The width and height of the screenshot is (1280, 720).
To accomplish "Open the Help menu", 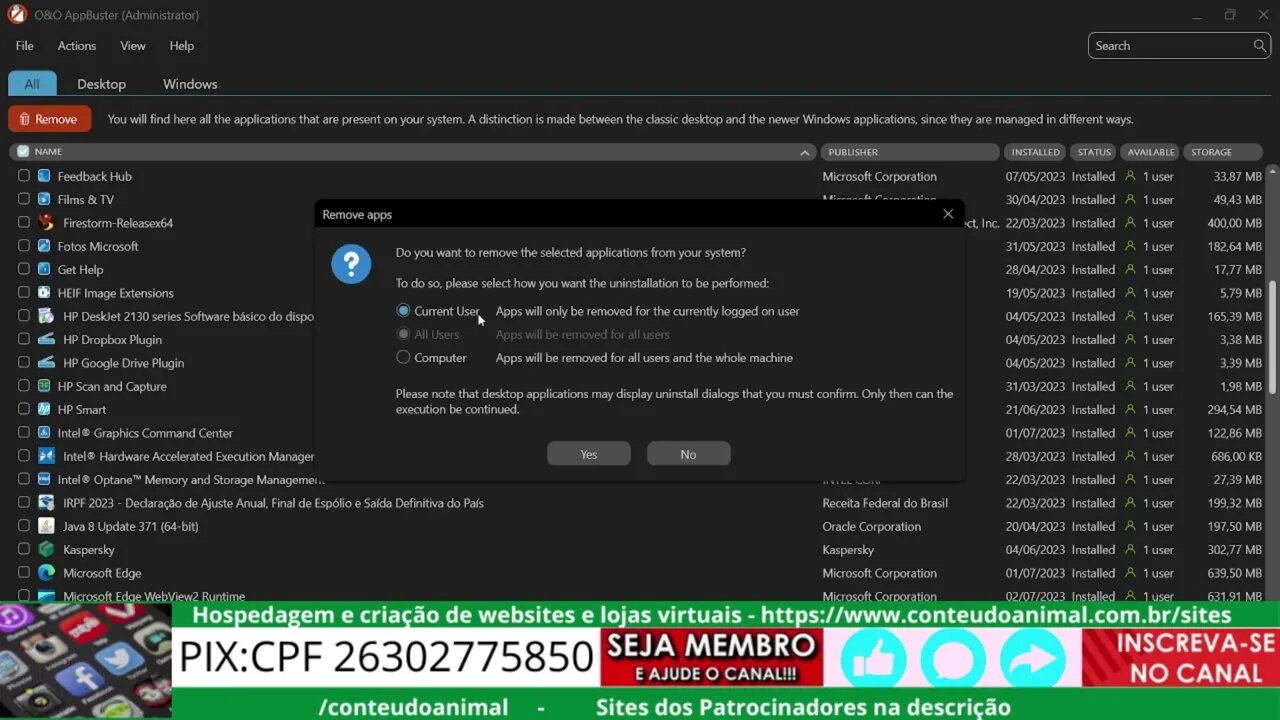I will (x=182, y=46).
